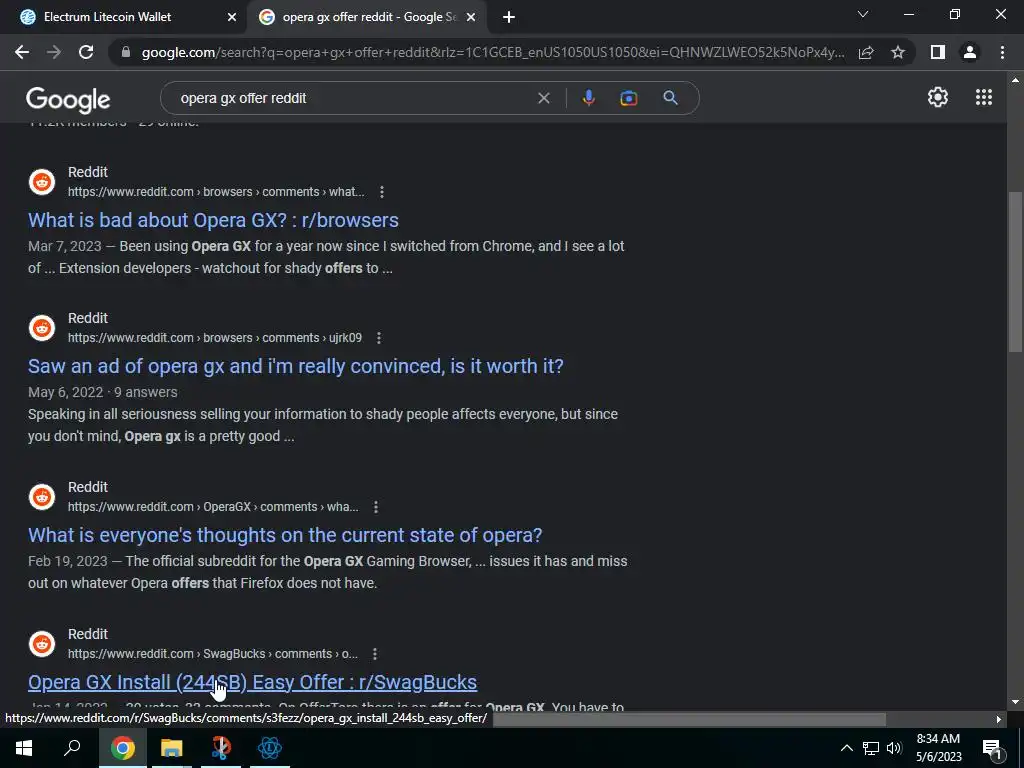This screenshot has width=1024, height=768.
Task: Click Reddit favicon of 'everyone's thoughts' result
Action: click(42, 496)
